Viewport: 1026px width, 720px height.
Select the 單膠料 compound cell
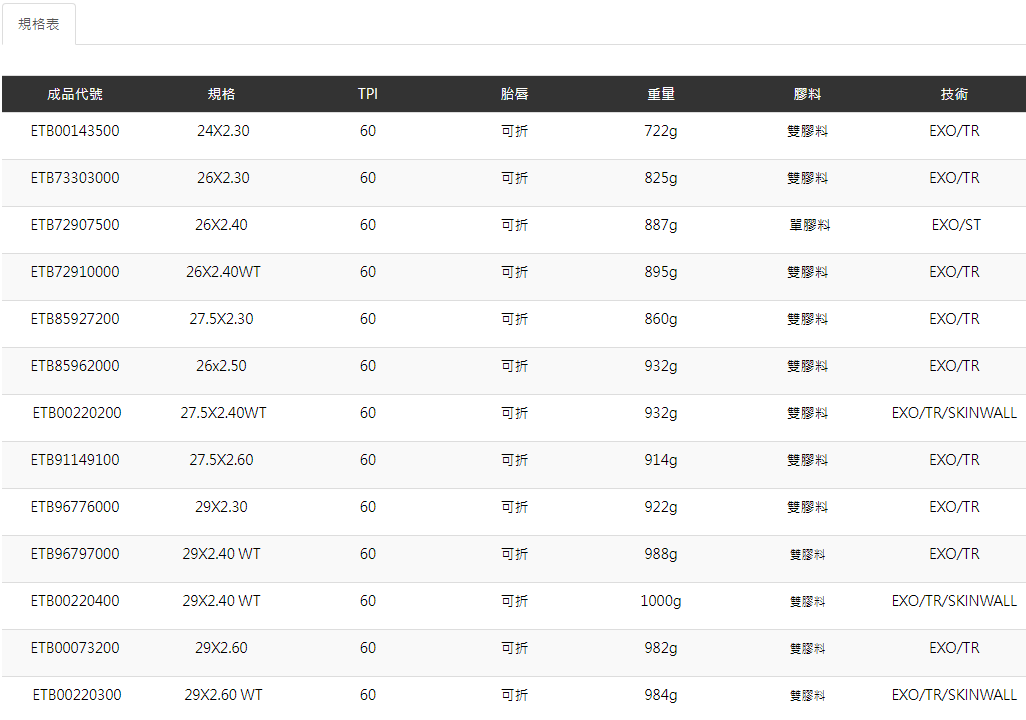point(809,225)
